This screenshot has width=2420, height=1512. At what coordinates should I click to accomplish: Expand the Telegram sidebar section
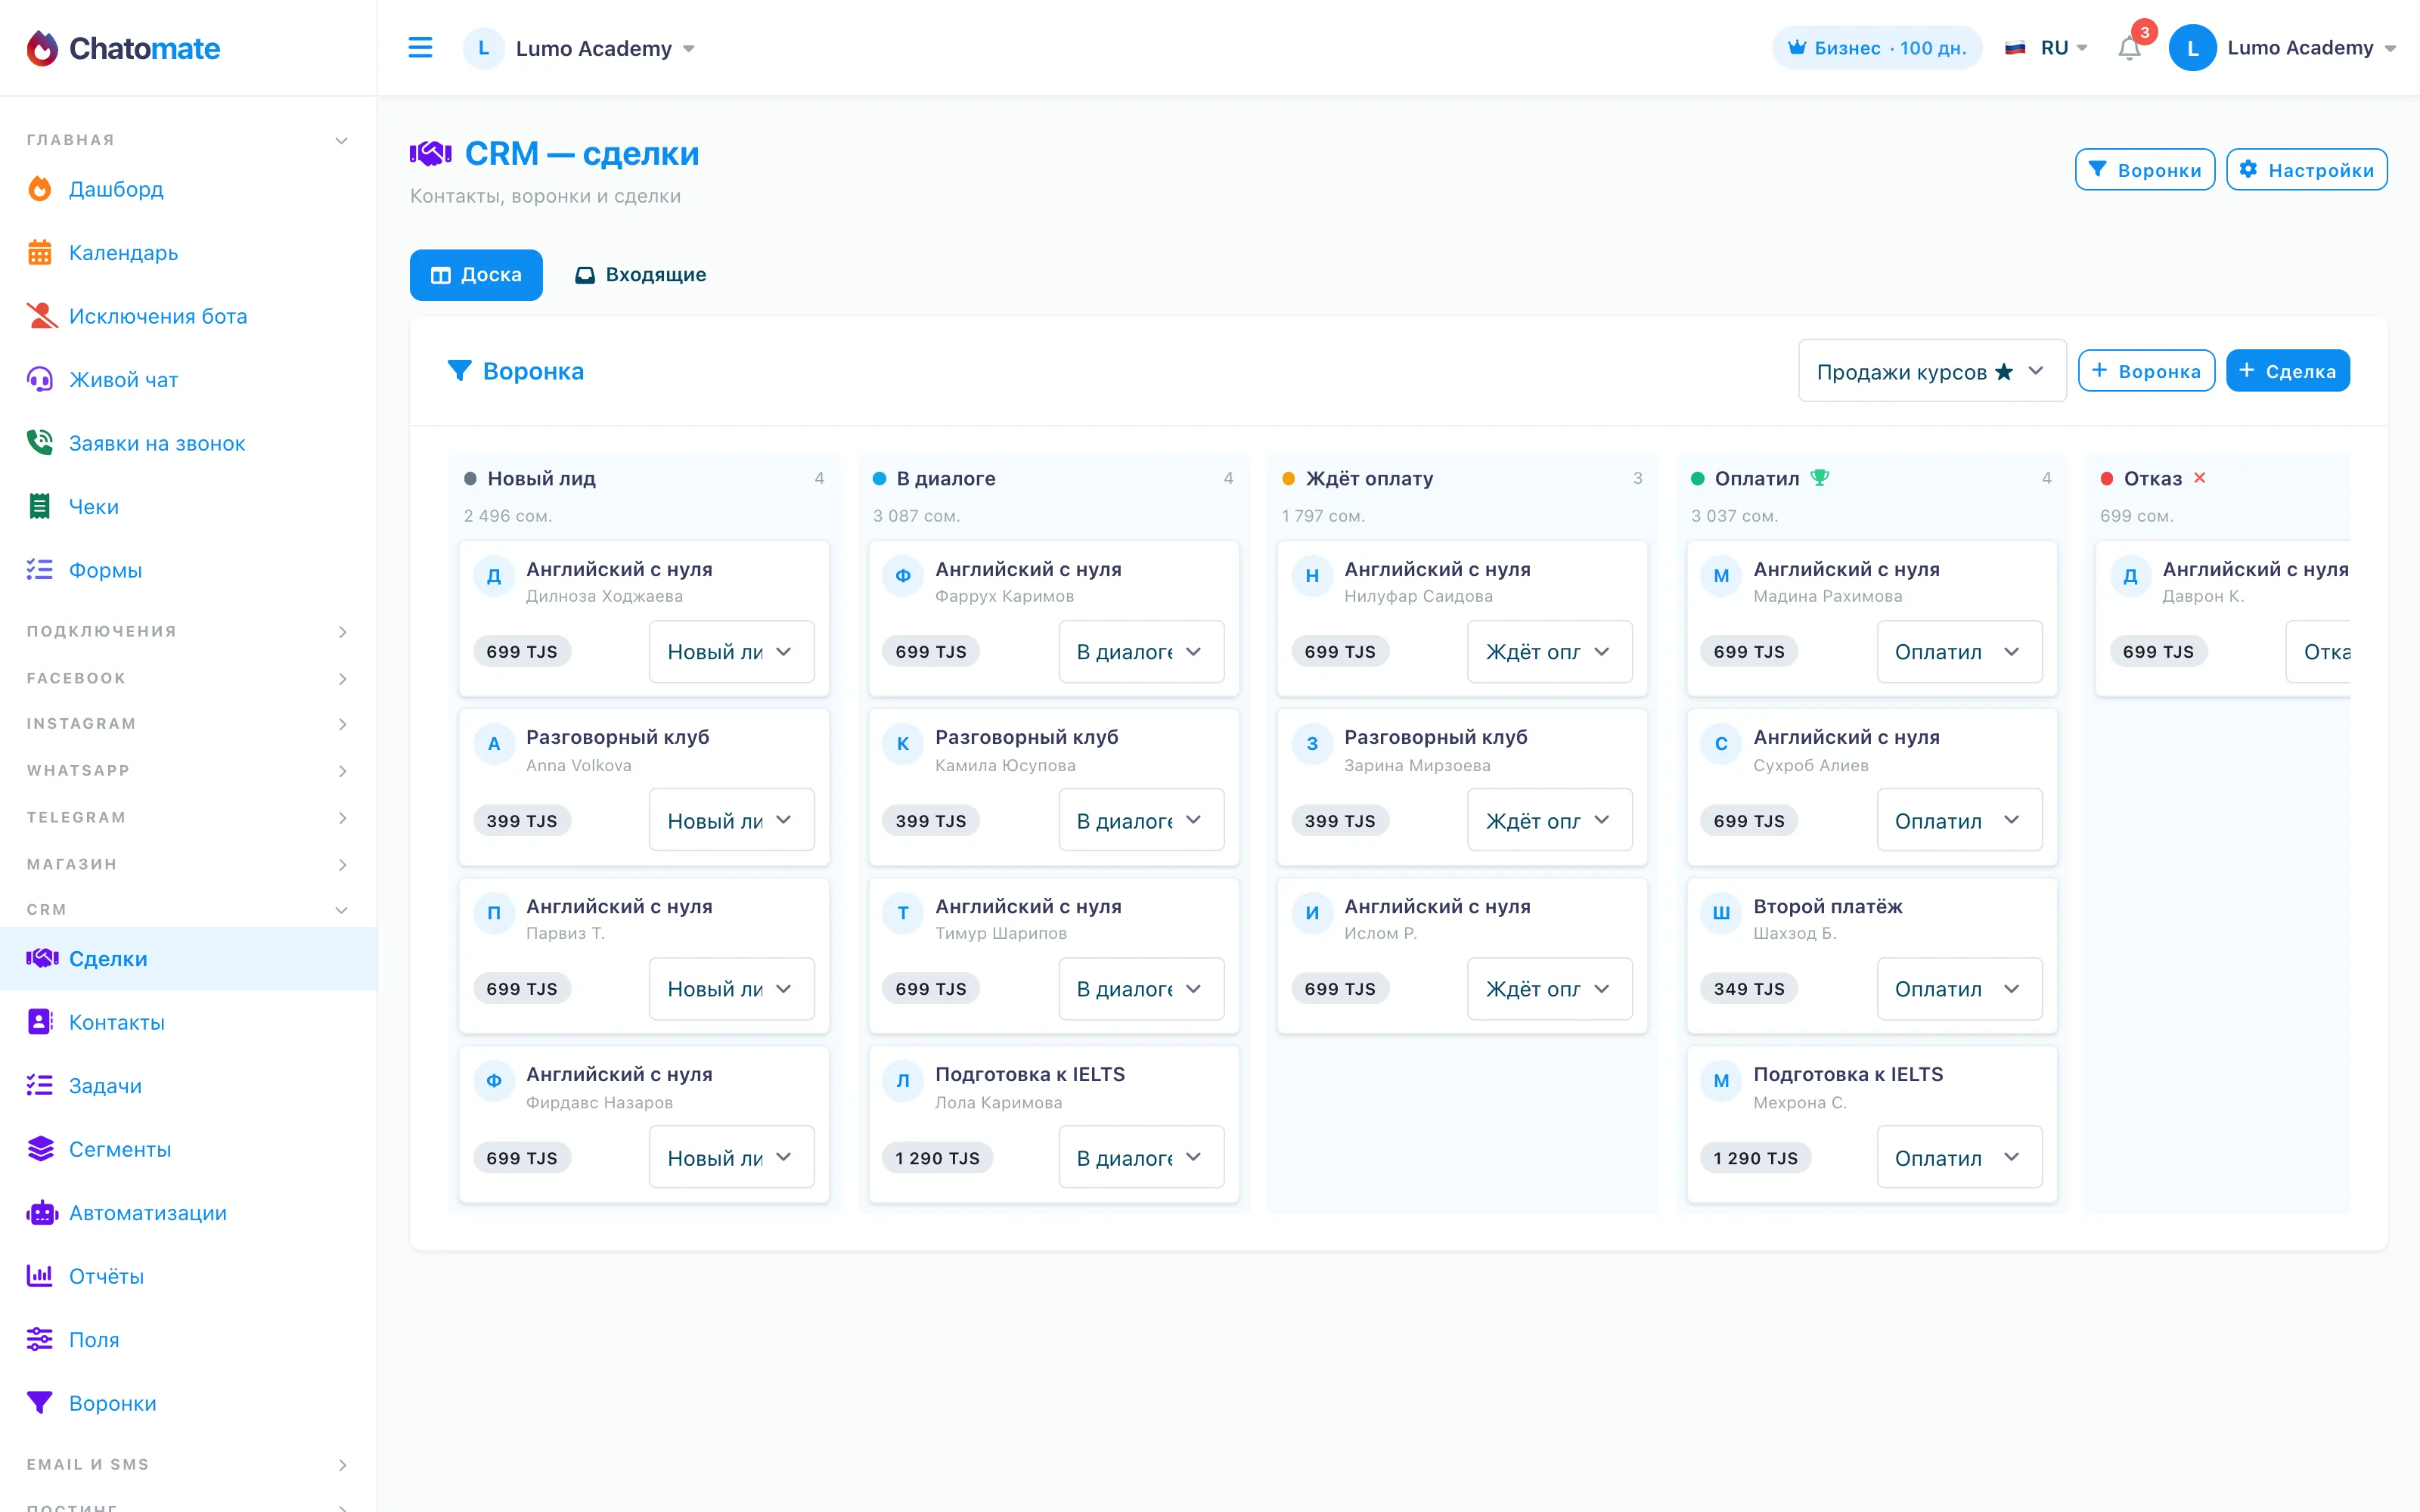point(188,817)
